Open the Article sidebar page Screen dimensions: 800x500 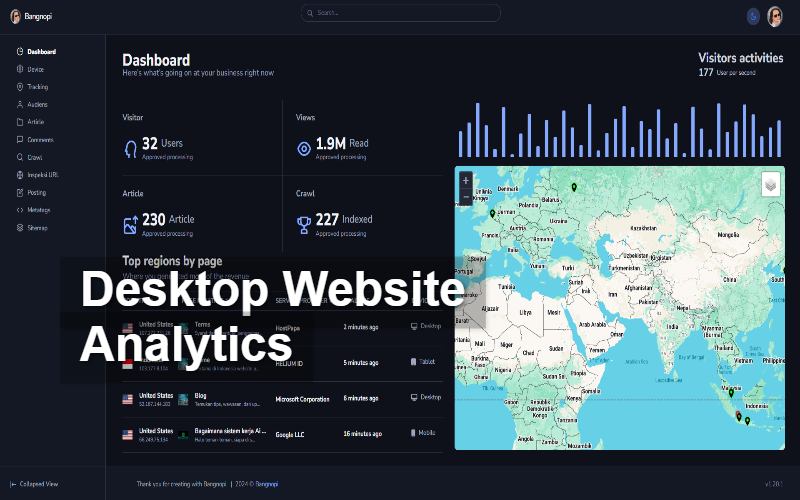(35, 122)
